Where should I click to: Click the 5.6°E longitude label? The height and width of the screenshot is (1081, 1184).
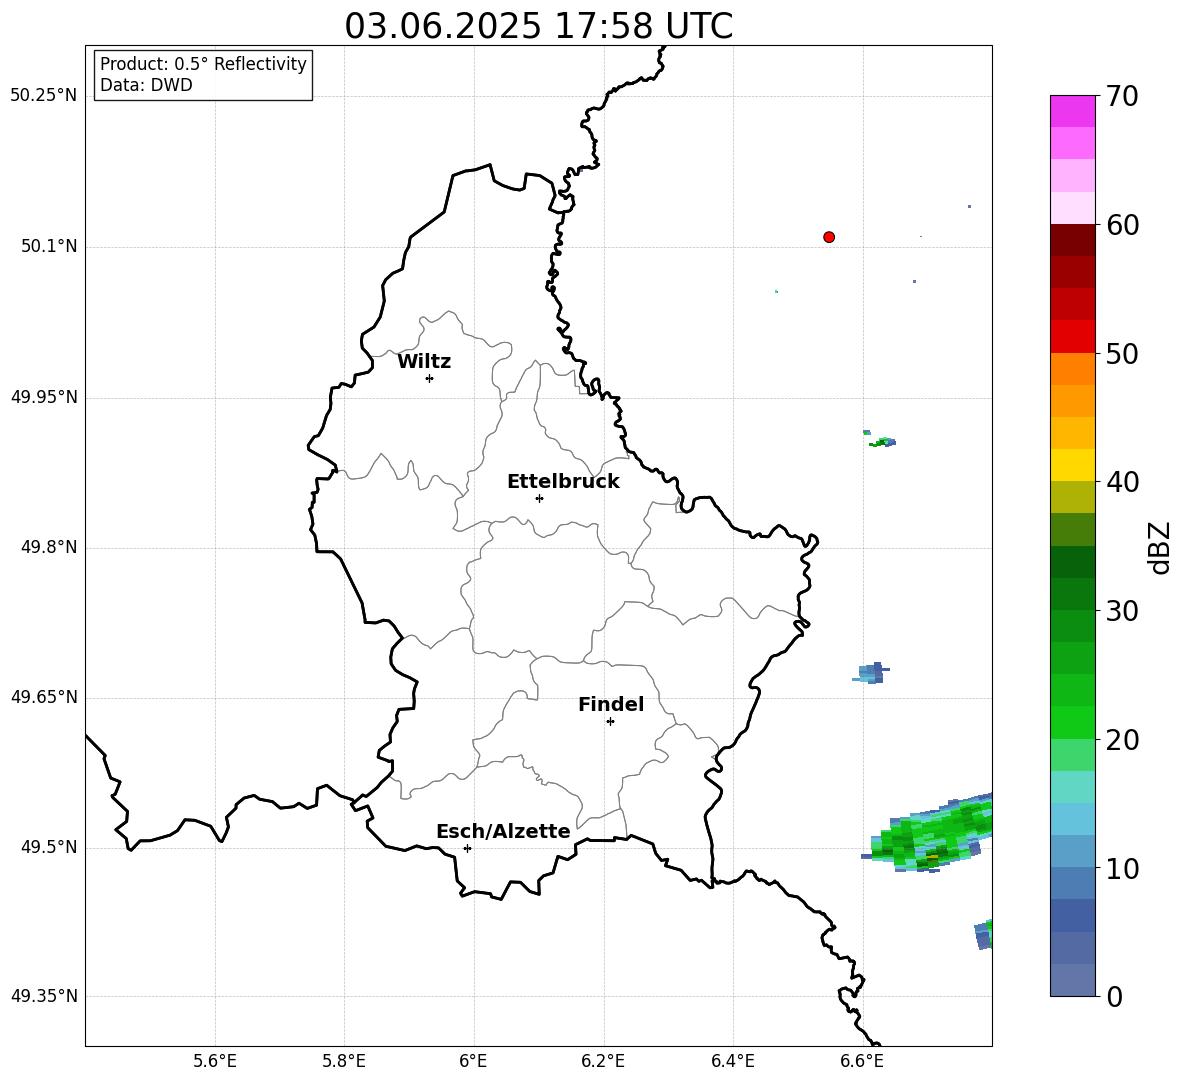[x=215, y=1061]
